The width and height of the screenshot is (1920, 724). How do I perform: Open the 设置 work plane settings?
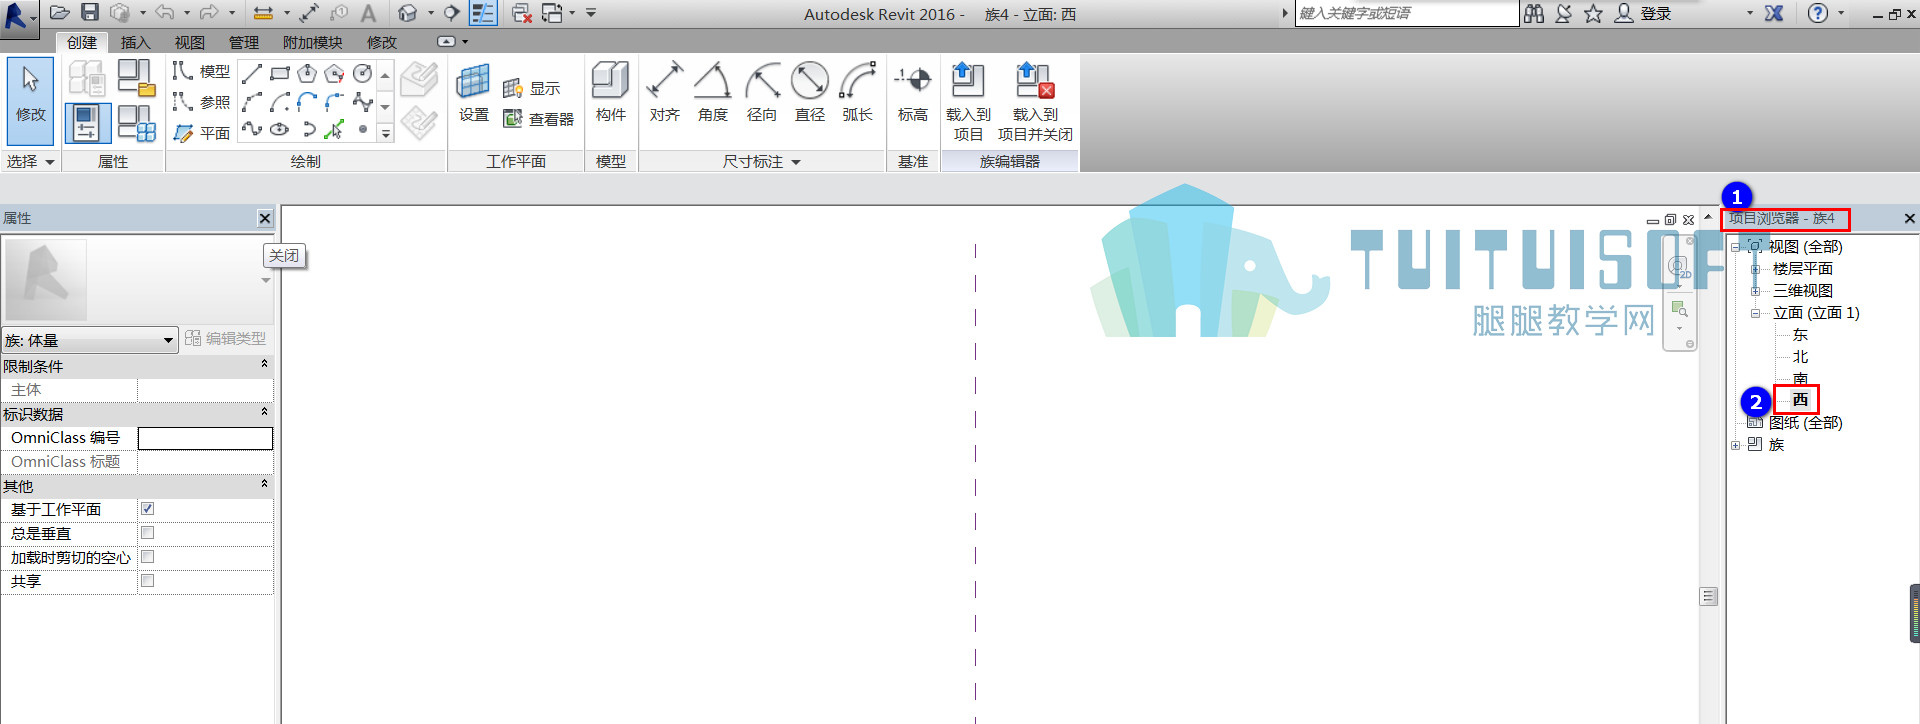[x=474, y=92]
